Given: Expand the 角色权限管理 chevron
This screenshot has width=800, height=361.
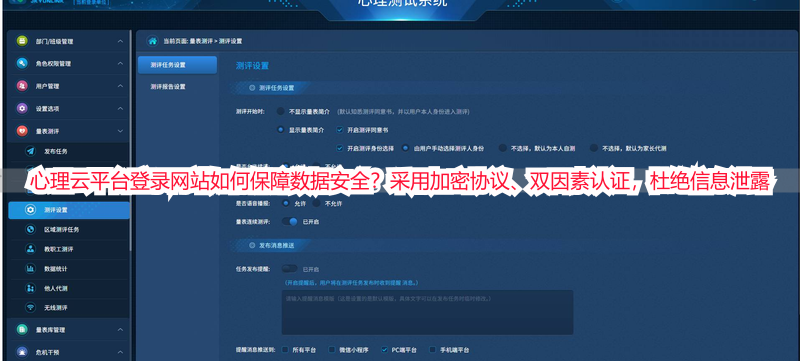Looking at the screenshot, I should (120, 64).
